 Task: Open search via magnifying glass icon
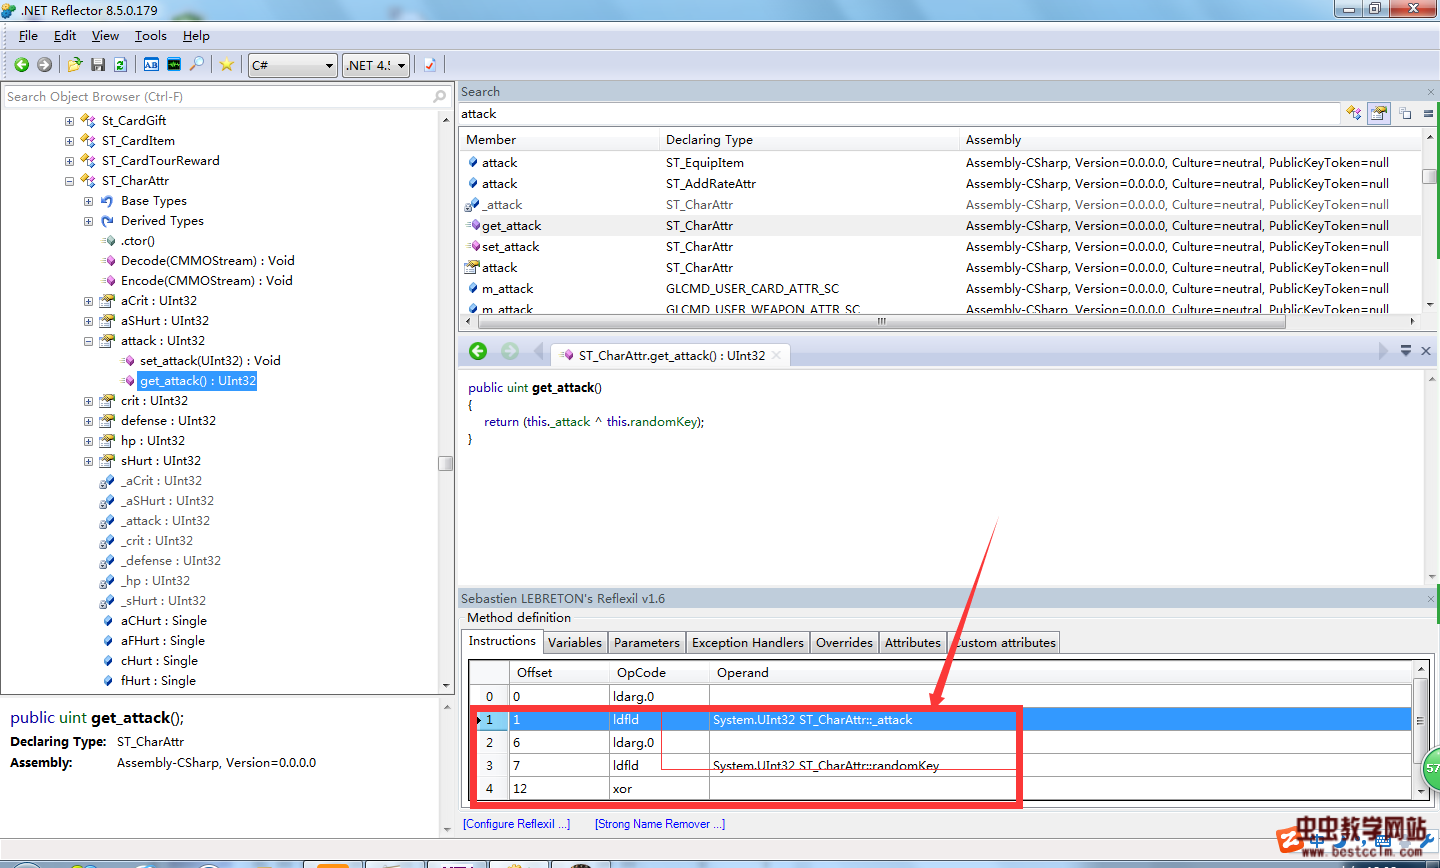pos(197,65)
